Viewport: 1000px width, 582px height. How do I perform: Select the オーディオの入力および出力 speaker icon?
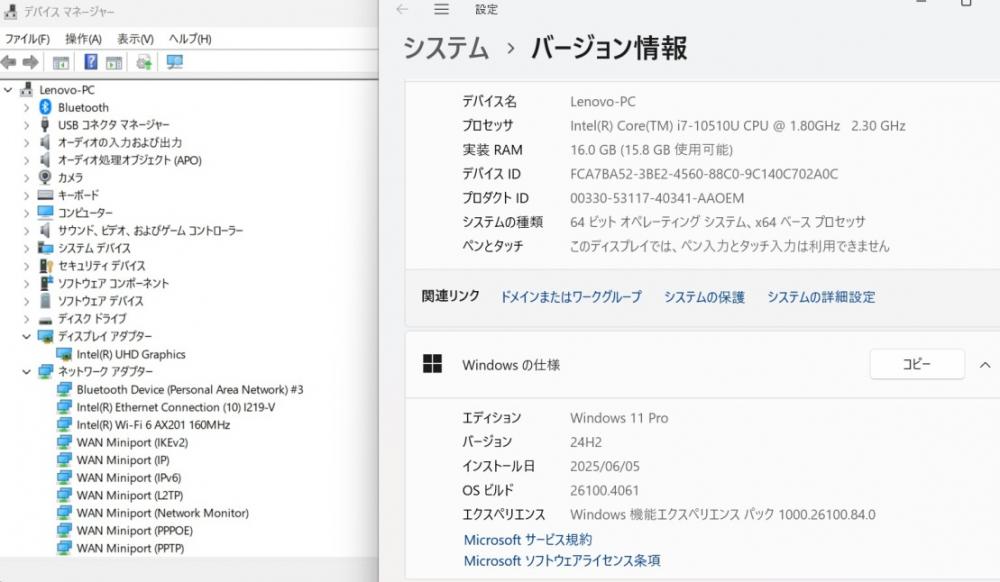(45, 142)
